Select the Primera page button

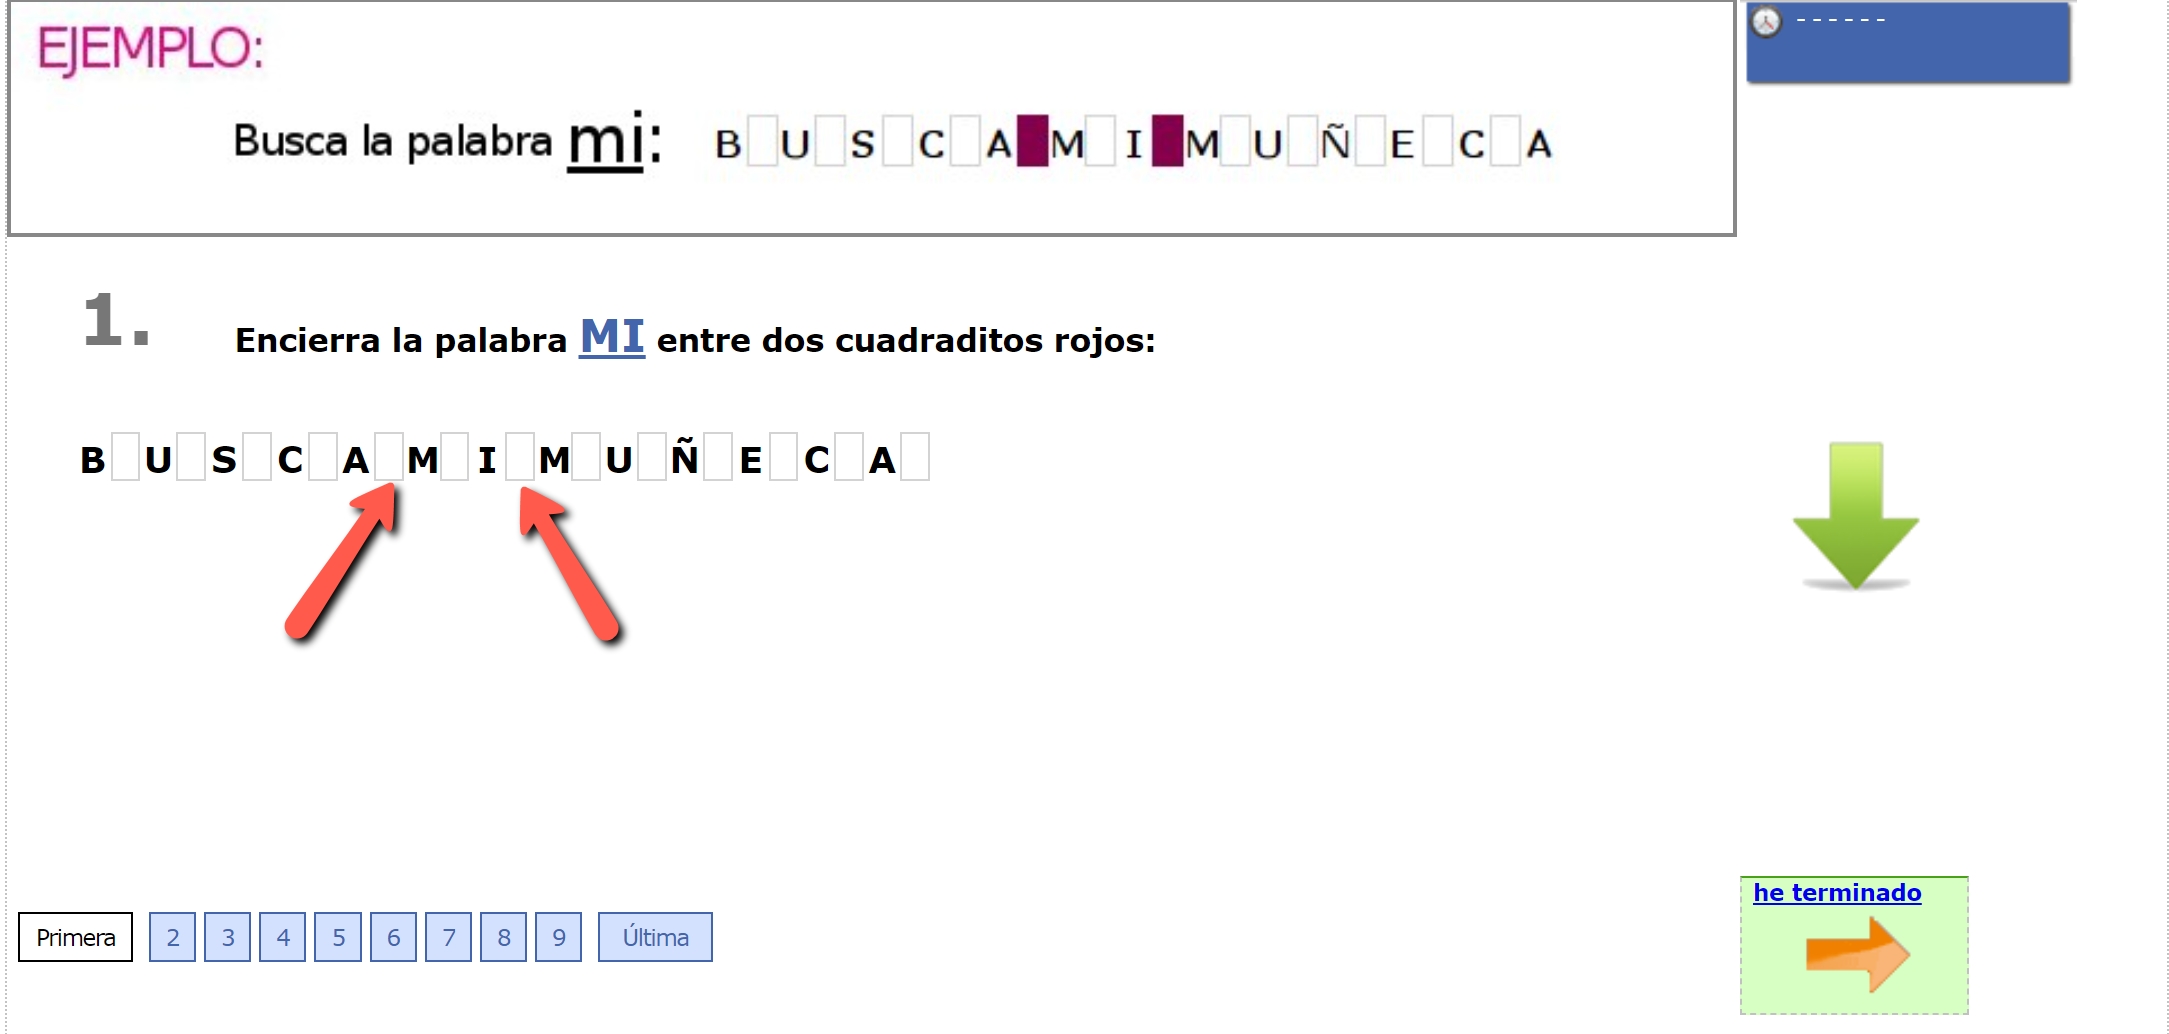pyautogui.click(x=76, y=937)
